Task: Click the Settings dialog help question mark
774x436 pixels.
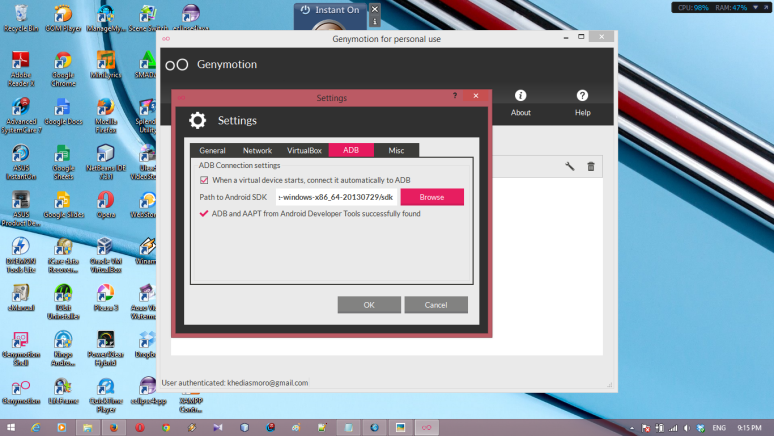Action: pyautogui.click(x=455, y=96)
